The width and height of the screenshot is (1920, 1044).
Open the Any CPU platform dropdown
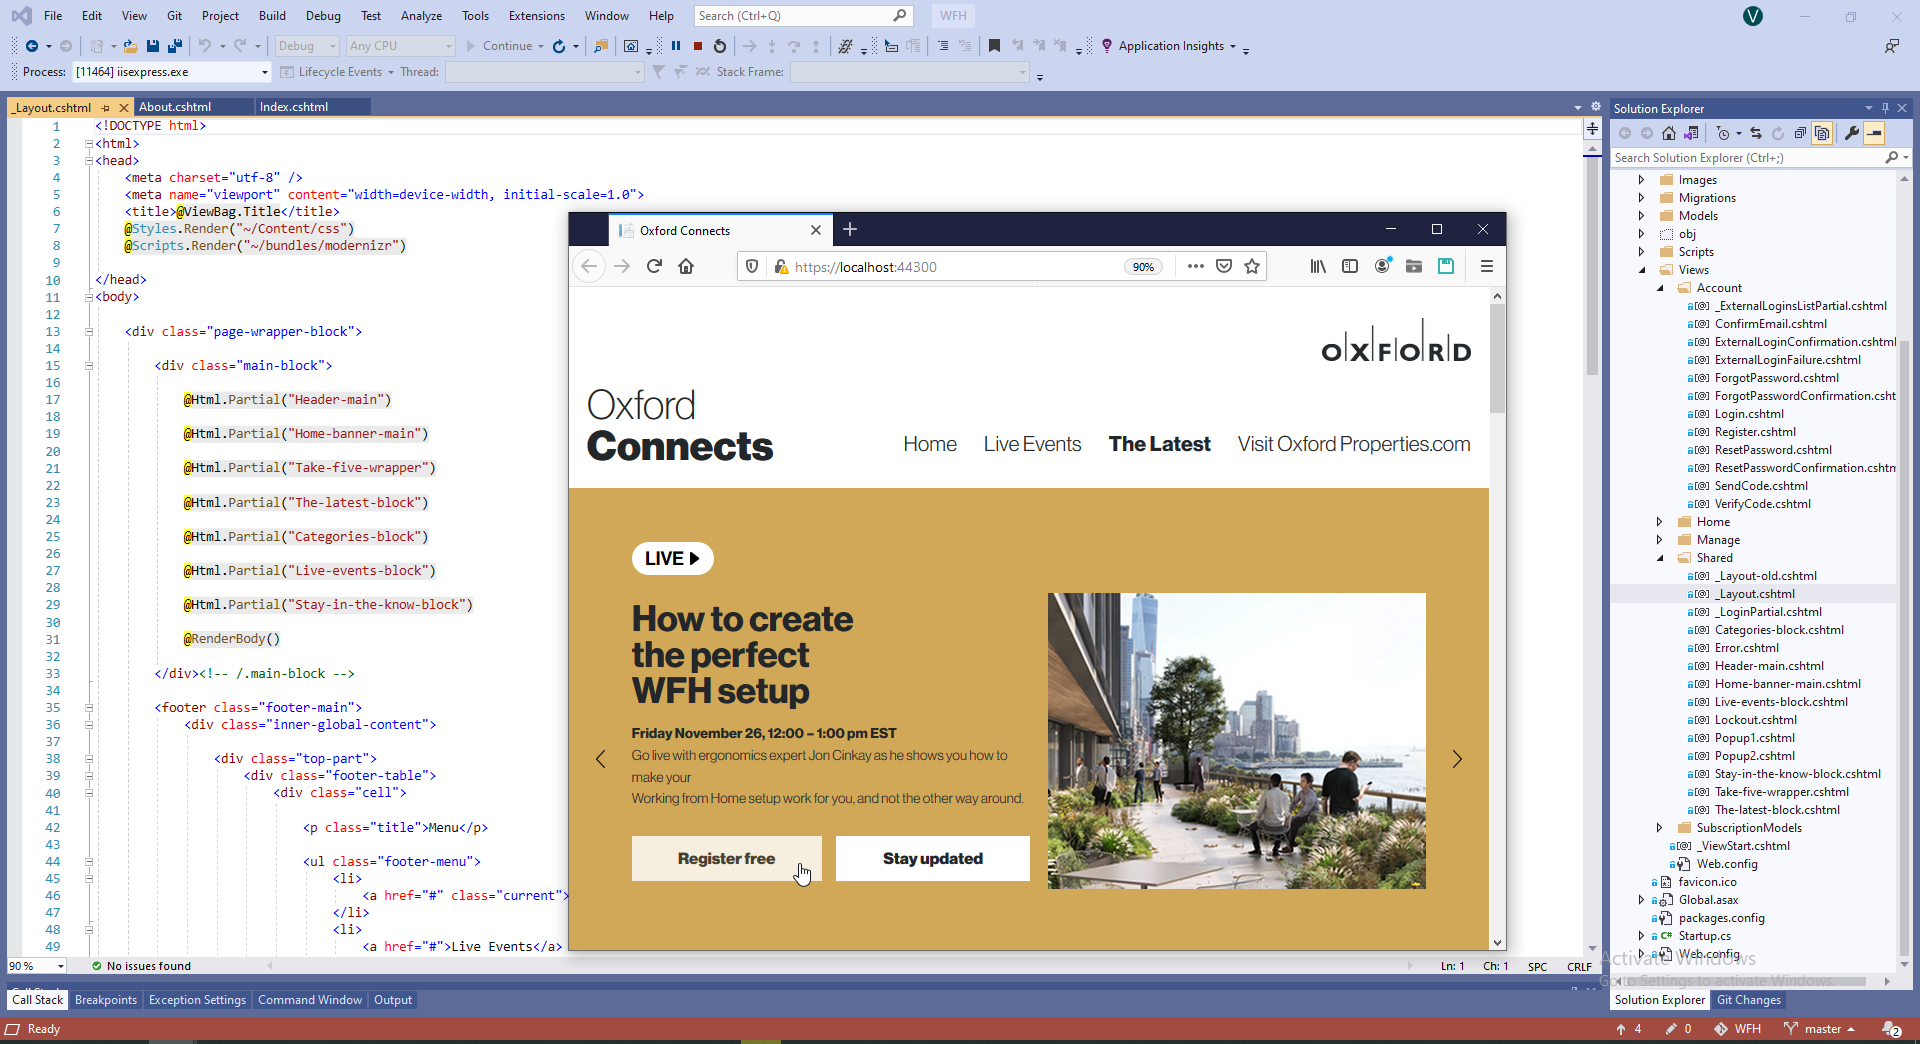coord(400,46)
